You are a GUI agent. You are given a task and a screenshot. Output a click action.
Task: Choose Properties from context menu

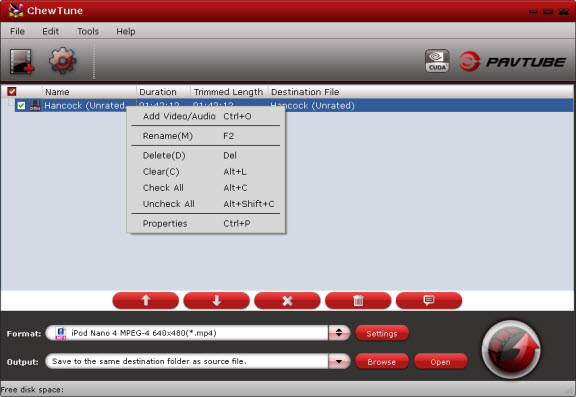point(206,224)
